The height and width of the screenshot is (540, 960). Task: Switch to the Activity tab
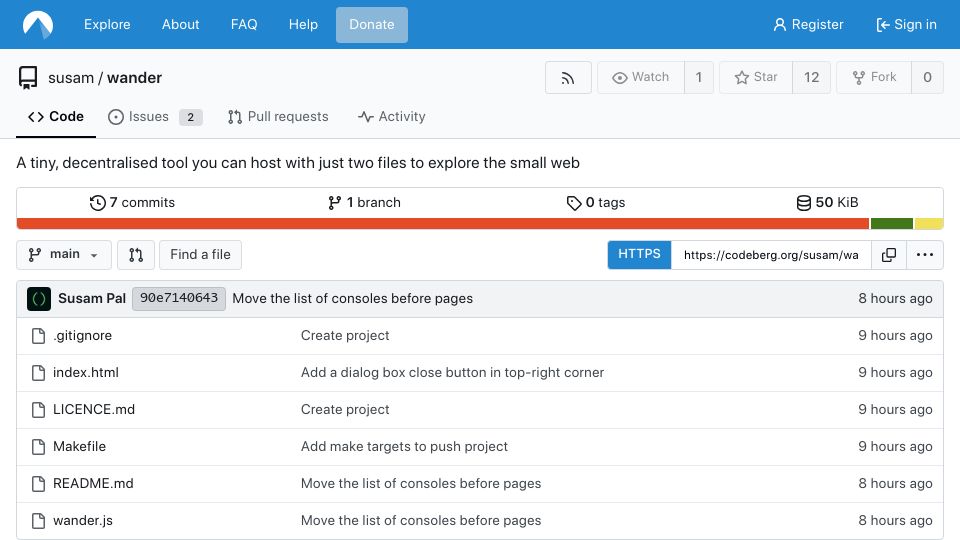point(392,116)
